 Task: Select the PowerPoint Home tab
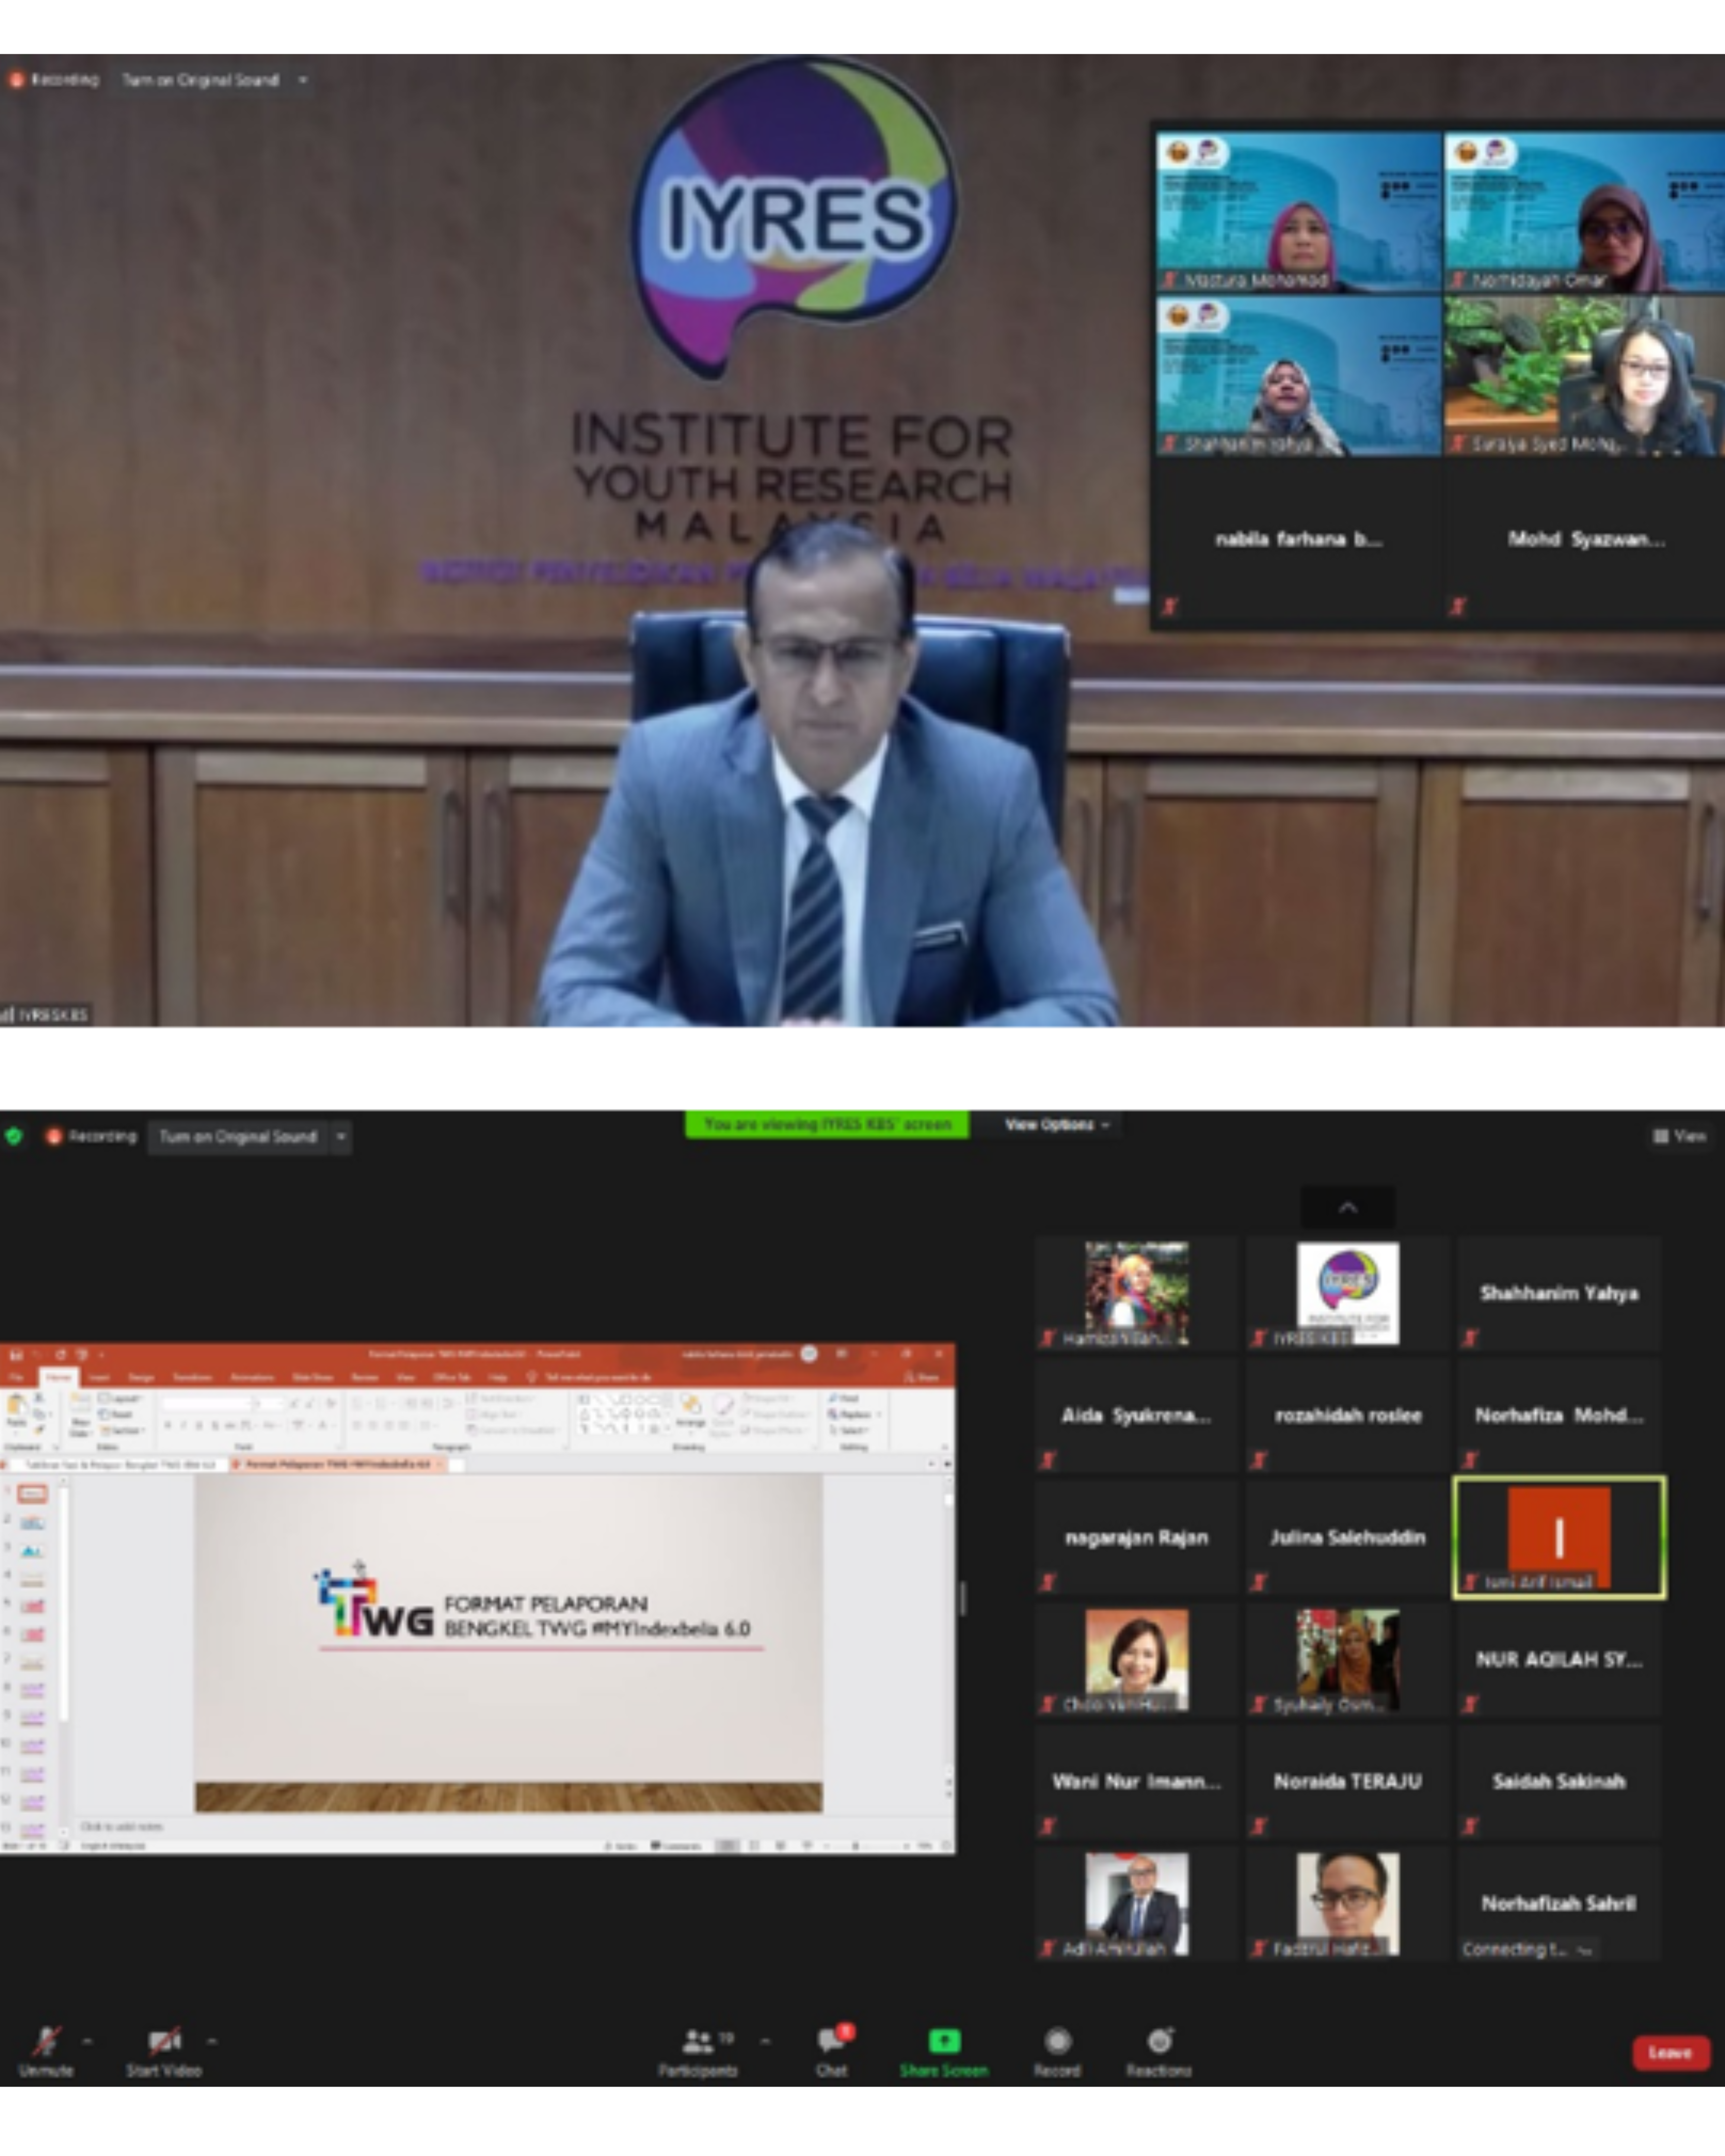click(x=58, y=1378)
